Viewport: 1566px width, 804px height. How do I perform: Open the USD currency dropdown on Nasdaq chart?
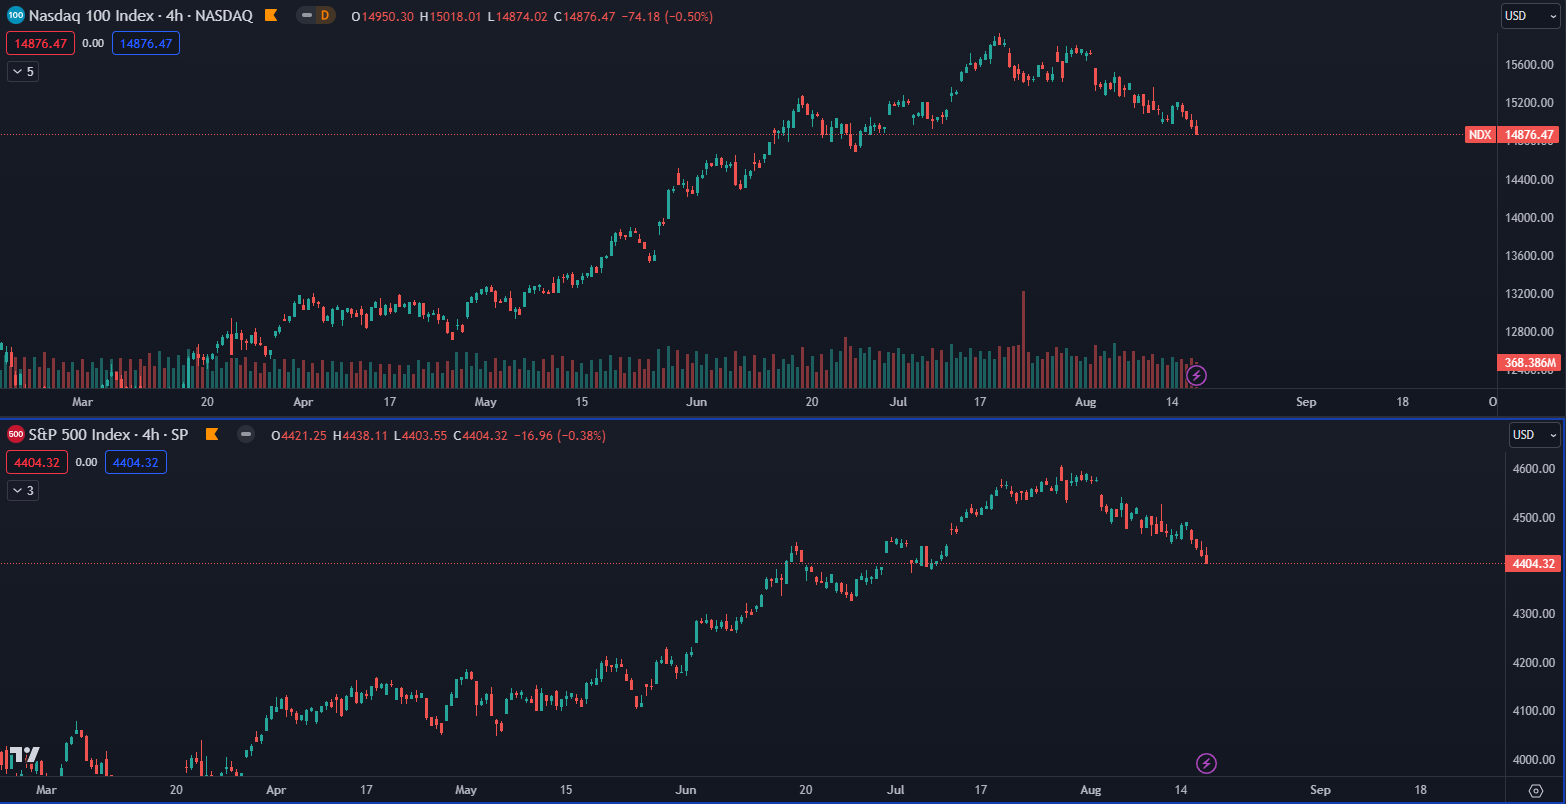coord(1530,16)
